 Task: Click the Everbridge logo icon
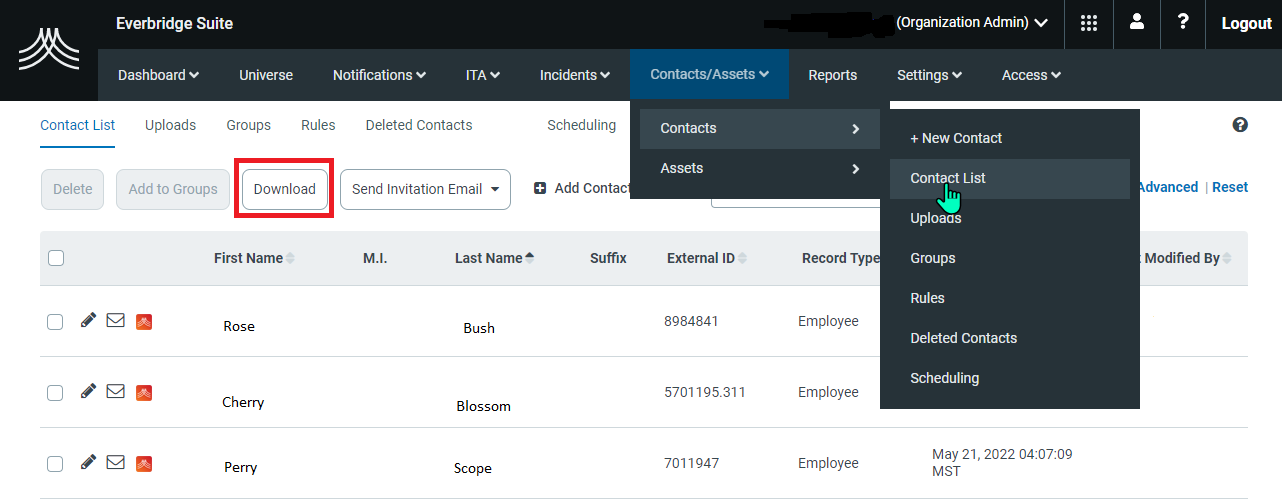click(x=49, y=50)
